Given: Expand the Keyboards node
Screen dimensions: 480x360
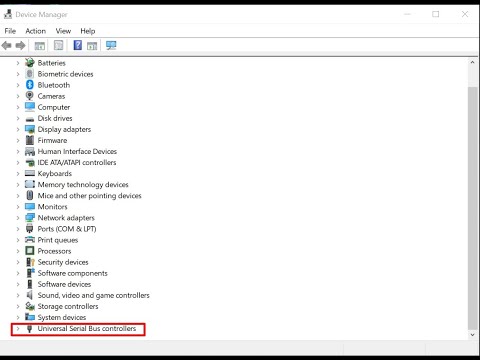Looking at the screenshot, I should coord(18,173).
